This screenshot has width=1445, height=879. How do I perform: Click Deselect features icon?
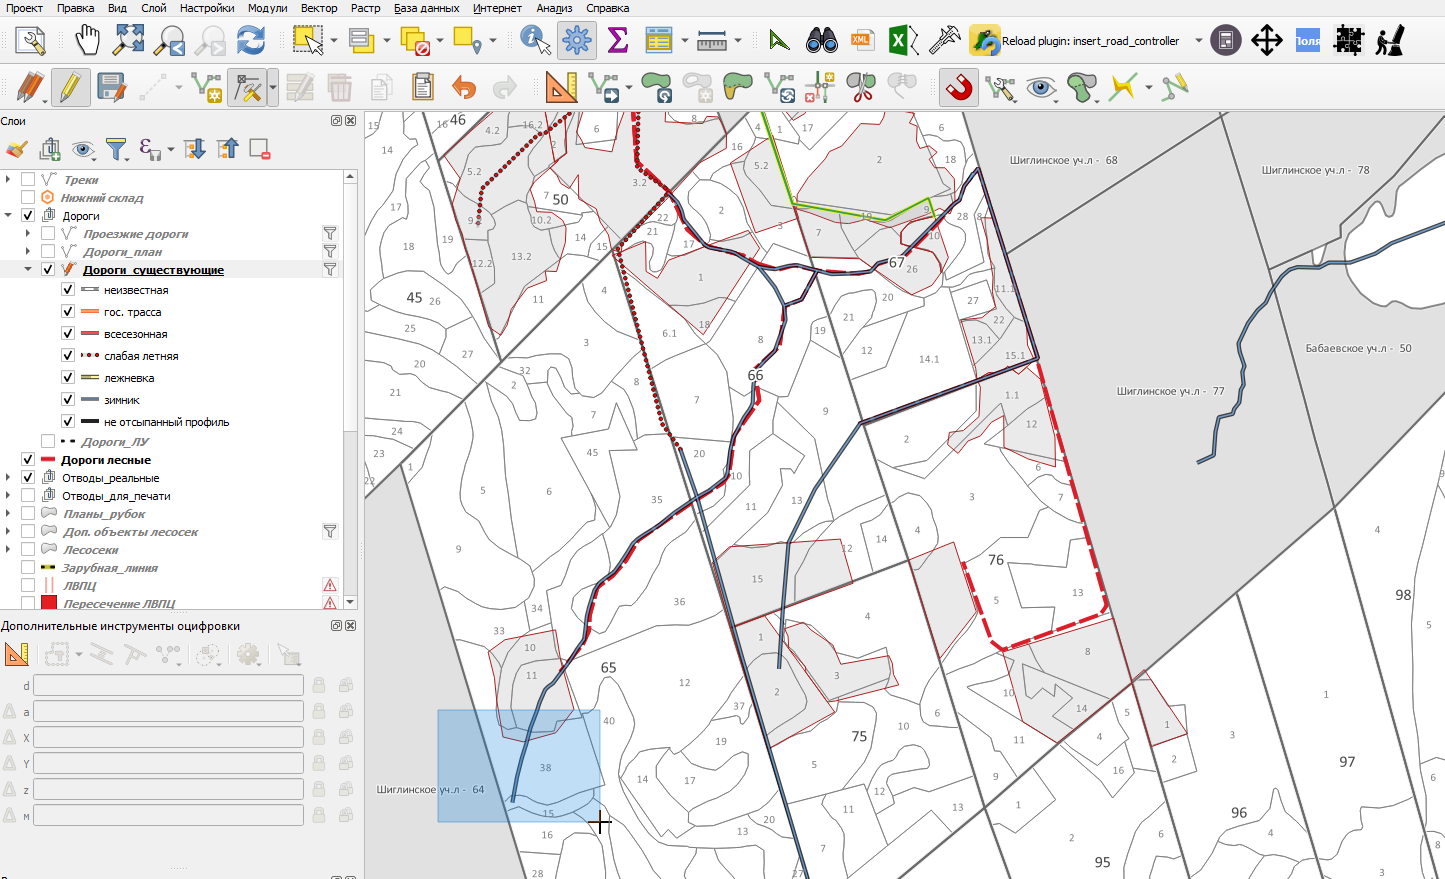point(414,40)
